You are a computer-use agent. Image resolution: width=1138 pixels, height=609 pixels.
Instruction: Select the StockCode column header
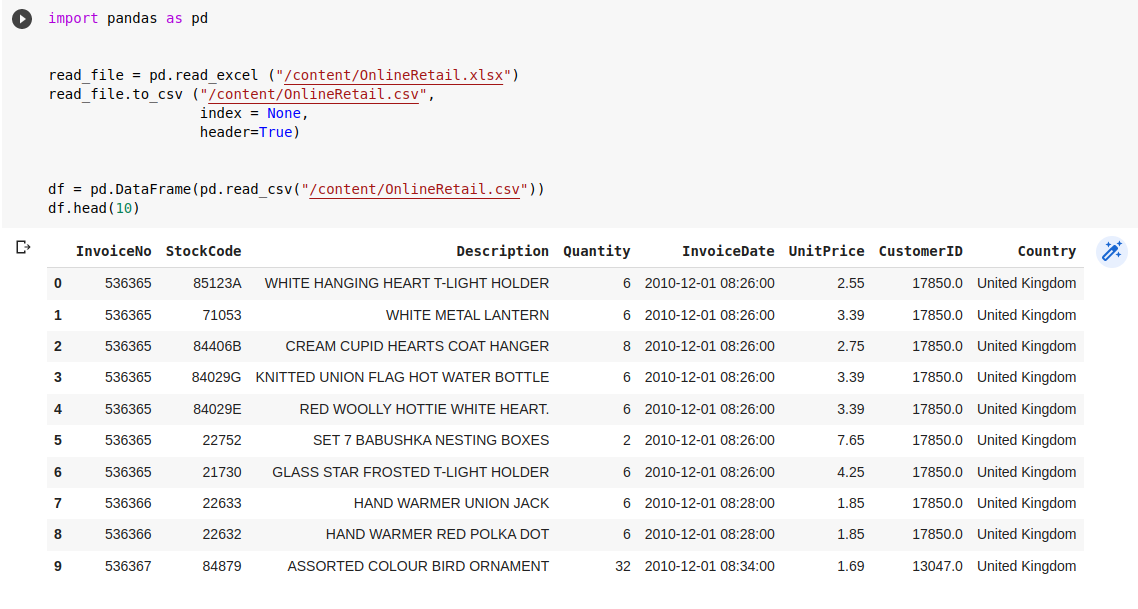pos(203,252)
